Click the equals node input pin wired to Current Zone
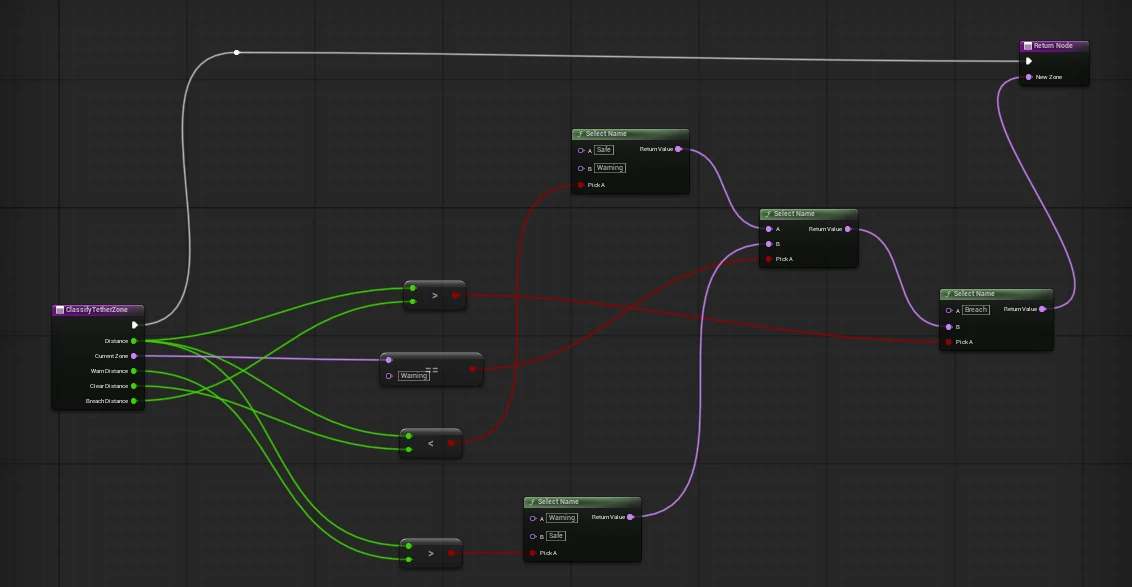The height and width of the screenshot is (587, 1132). (388, 360)
